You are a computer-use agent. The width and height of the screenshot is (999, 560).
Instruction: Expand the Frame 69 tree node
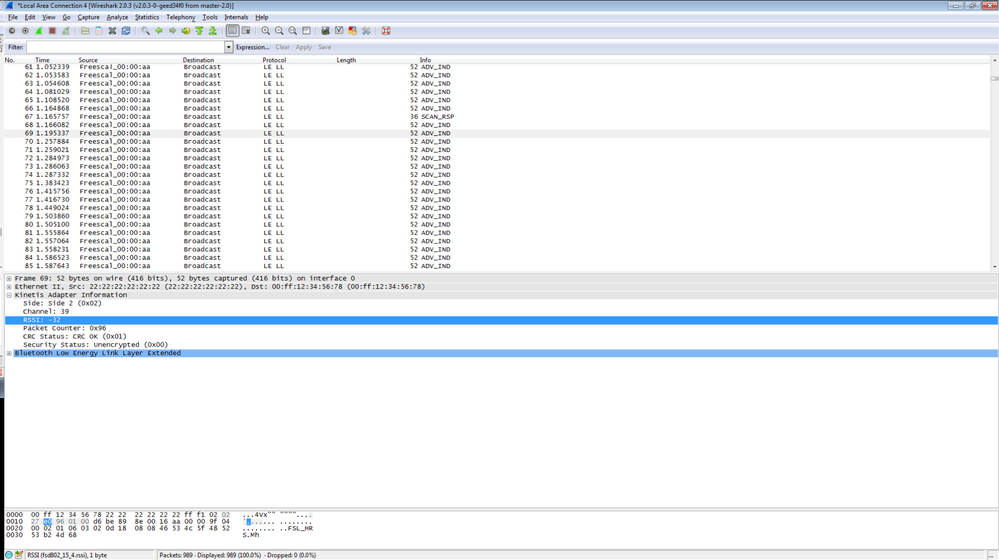pyautogui.click(x=9, y=278)
